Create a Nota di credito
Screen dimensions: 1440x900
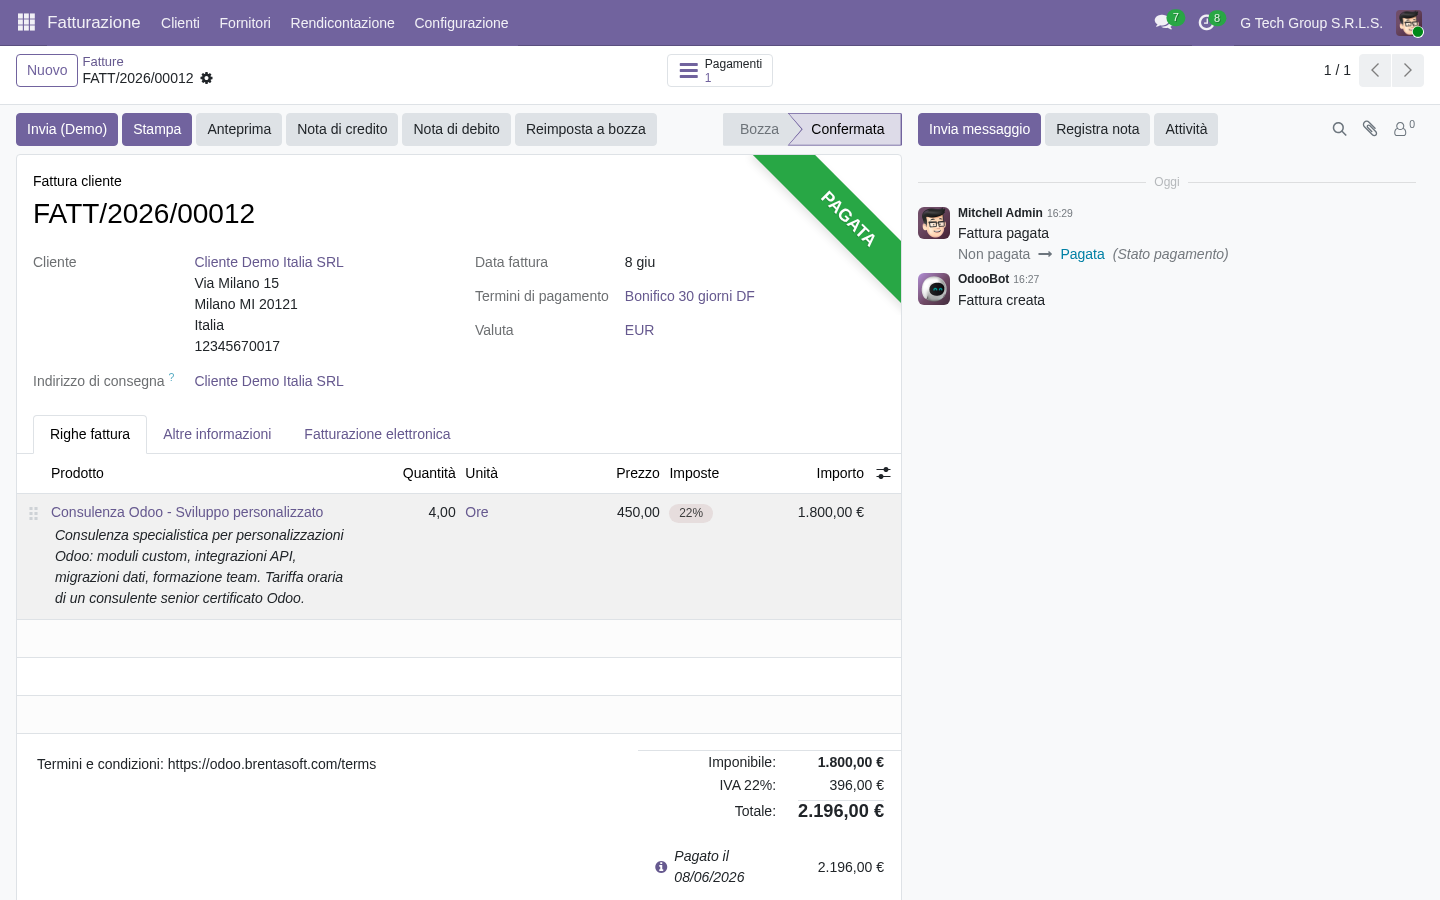click(342, 129)
